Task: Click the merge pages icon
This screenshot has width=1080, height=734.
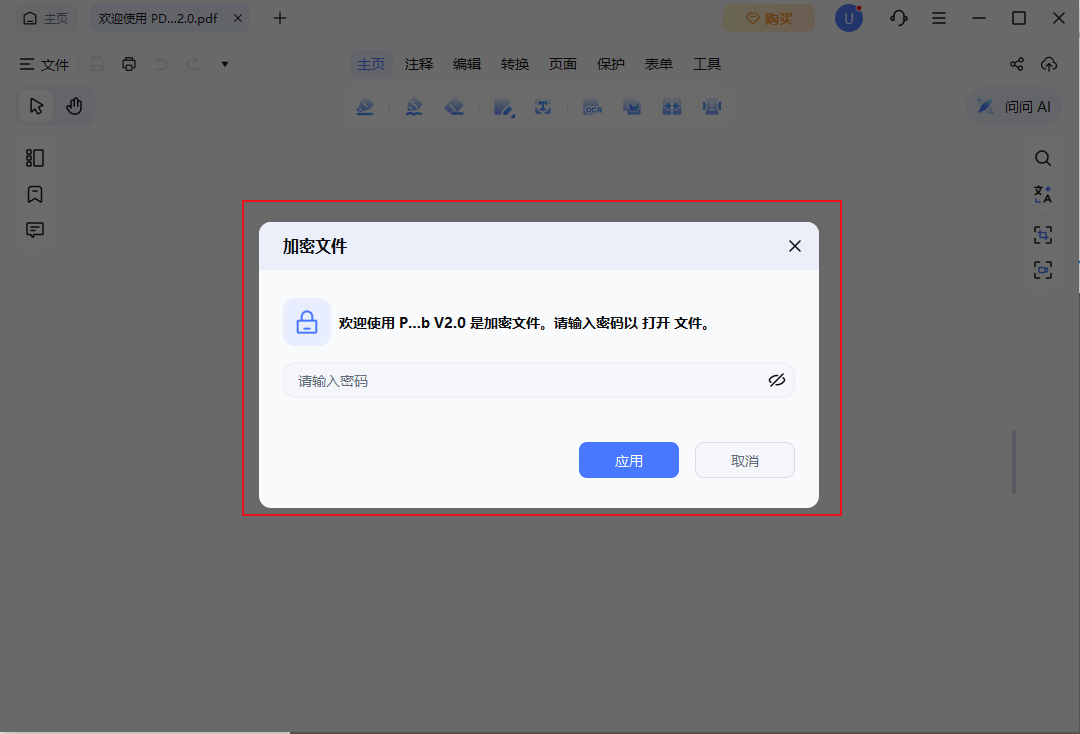Action: (x=672, y=107)
